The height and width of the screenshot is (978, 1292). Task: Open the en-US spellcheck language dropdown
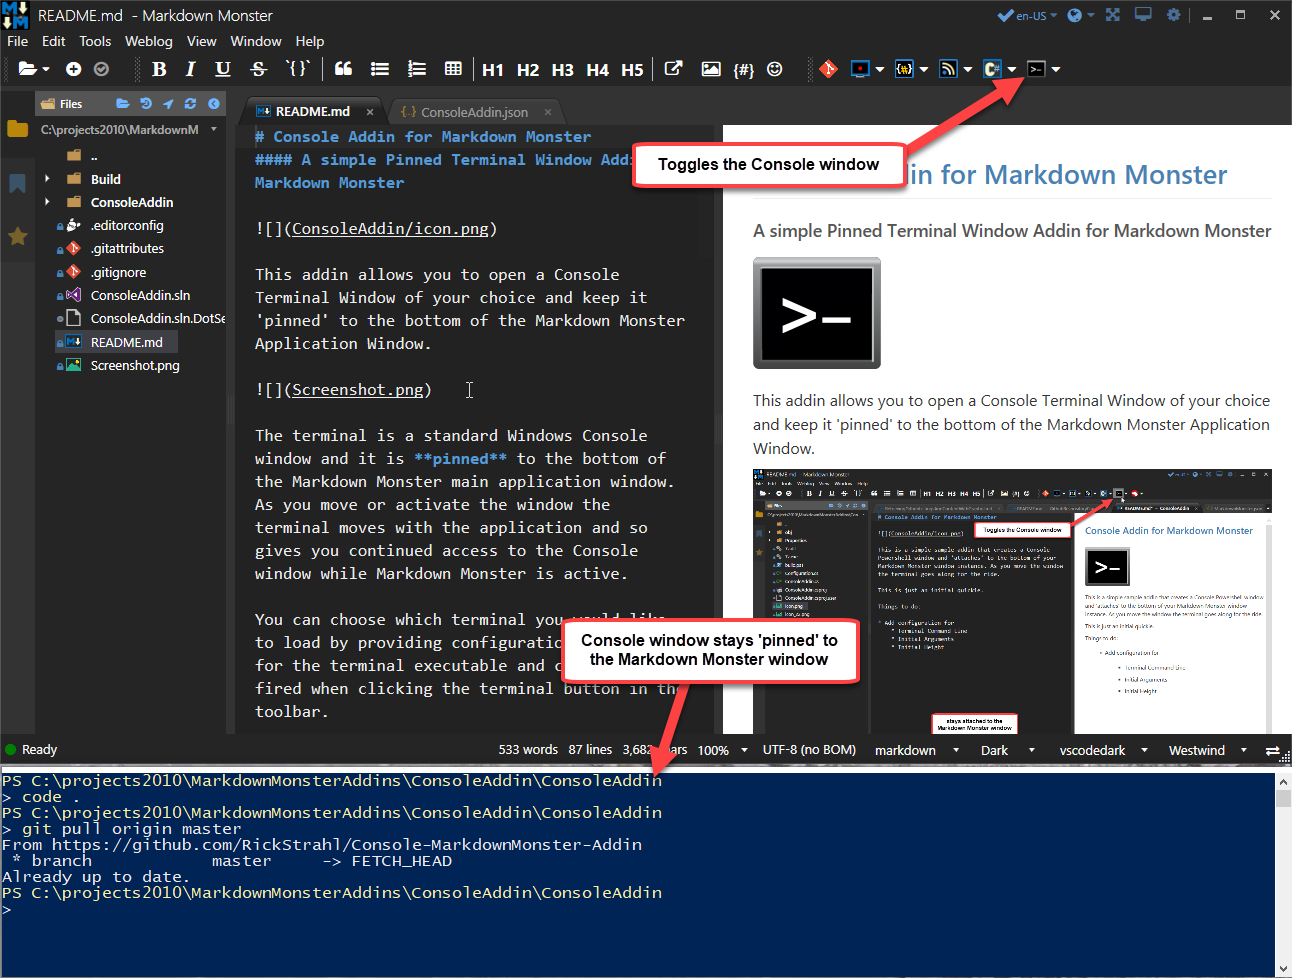point(1028,15)
